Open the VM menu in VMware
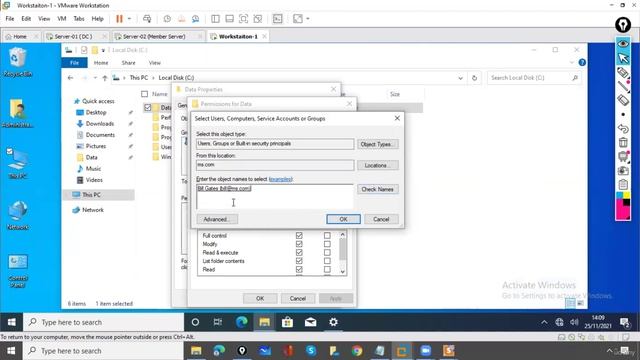Viewport: 640px width, 360px height. pos(62,19)
